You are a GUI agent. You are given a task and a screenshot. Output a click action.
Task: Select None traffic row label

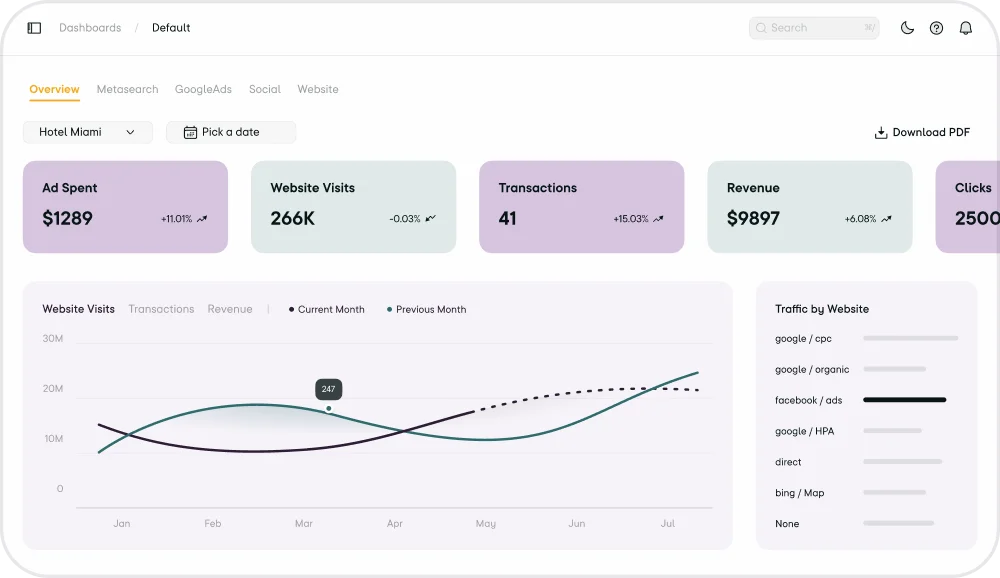[787, 524]
